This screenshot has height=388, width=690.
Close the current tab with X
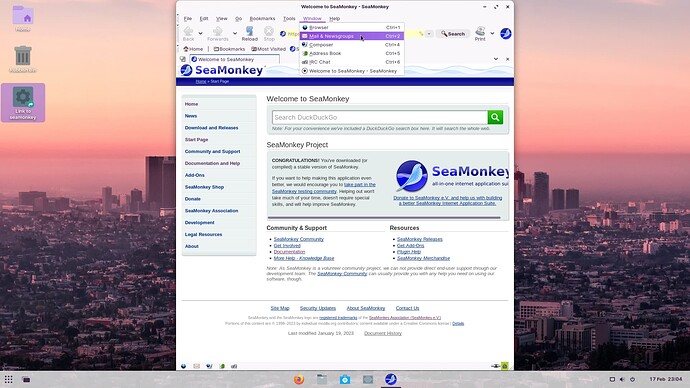(x=507, y=59)
